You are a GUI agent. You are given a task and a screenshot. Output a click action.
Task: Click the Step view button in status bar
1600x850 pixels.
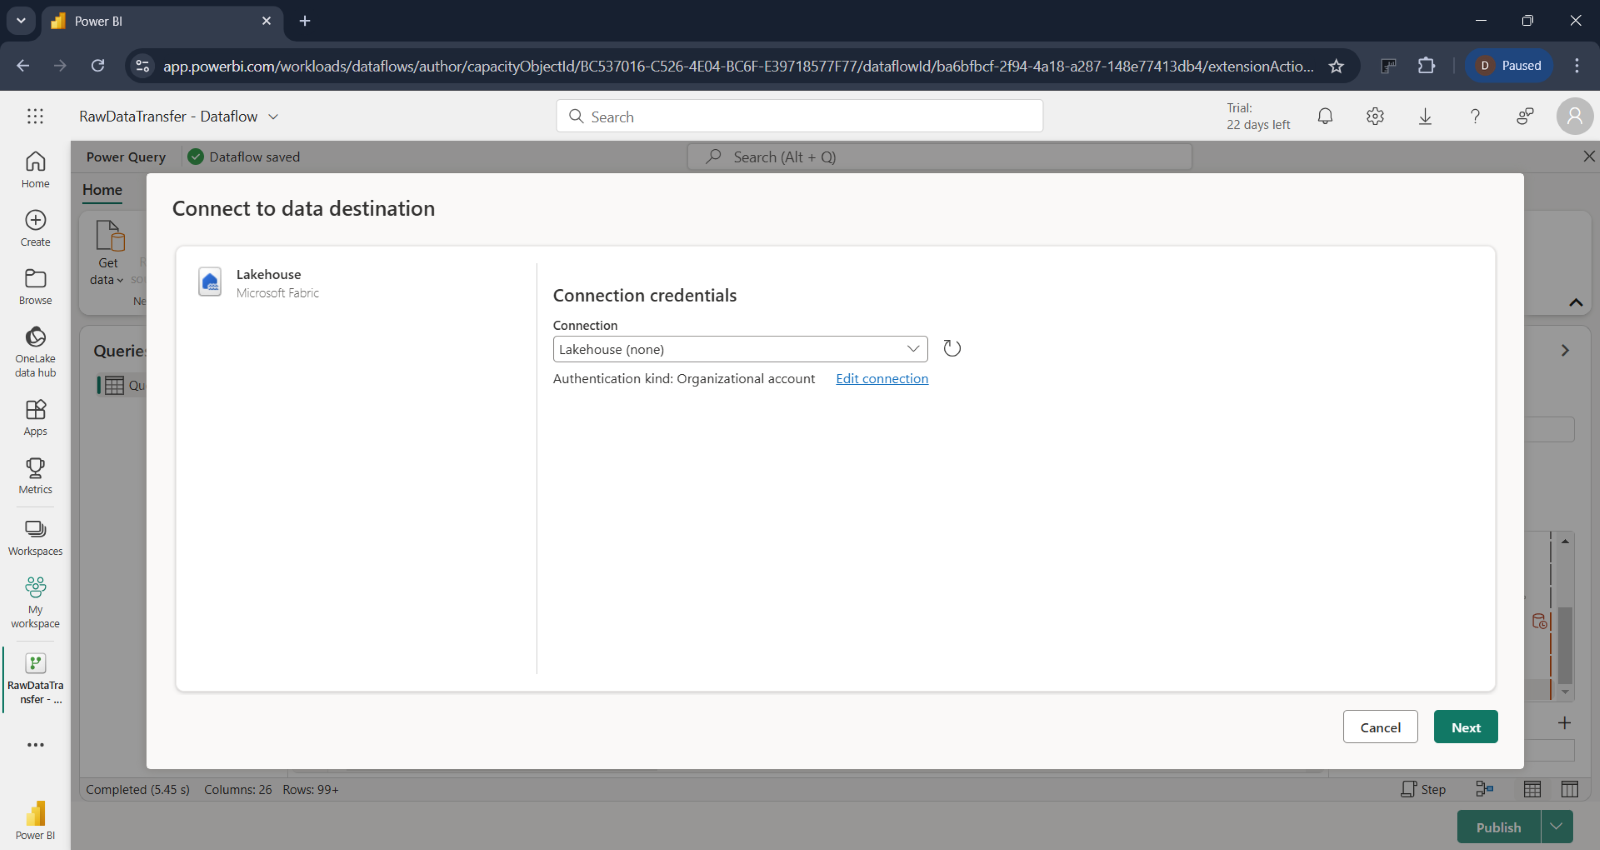click(1423, 789)
